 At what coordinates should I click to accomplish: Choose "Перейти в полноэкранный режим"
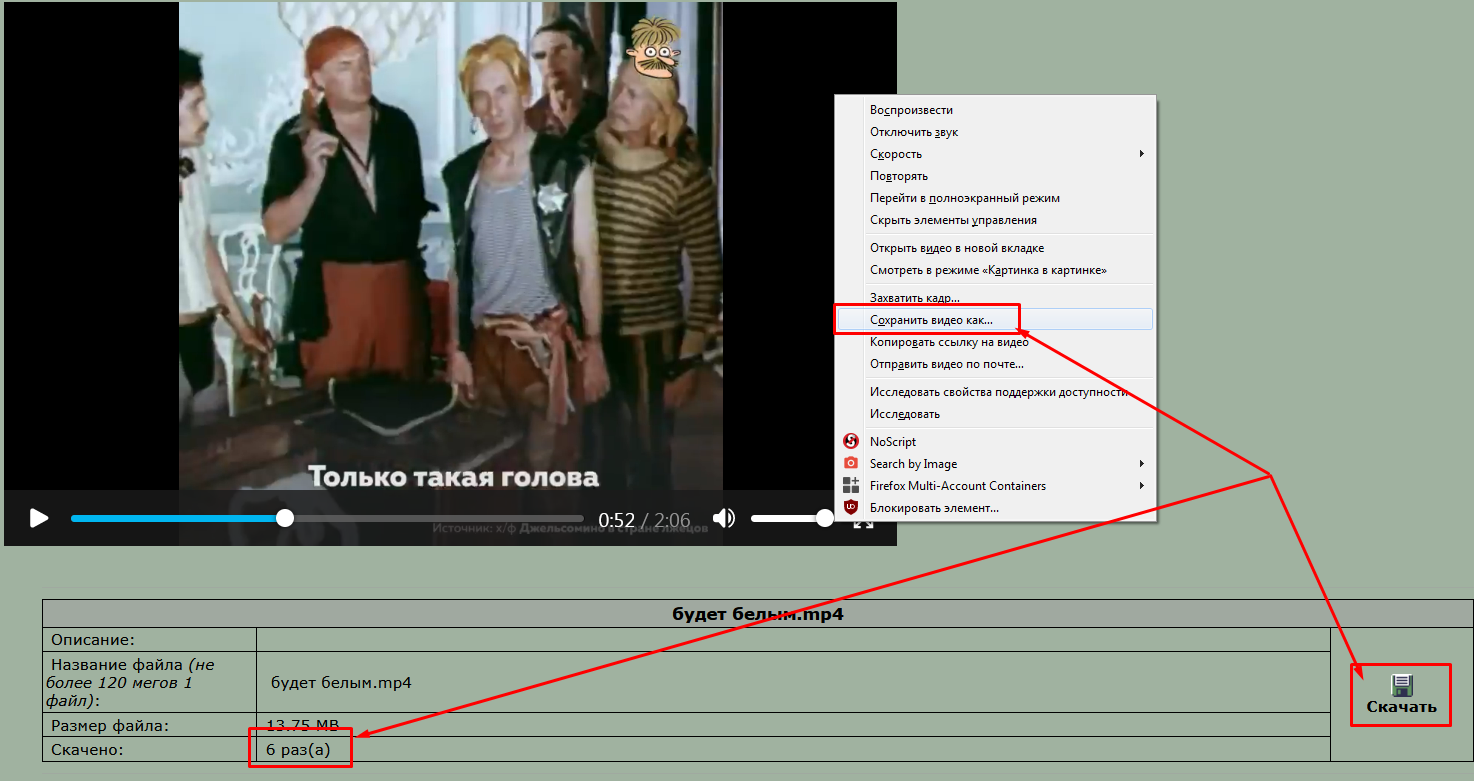[965, 198]
